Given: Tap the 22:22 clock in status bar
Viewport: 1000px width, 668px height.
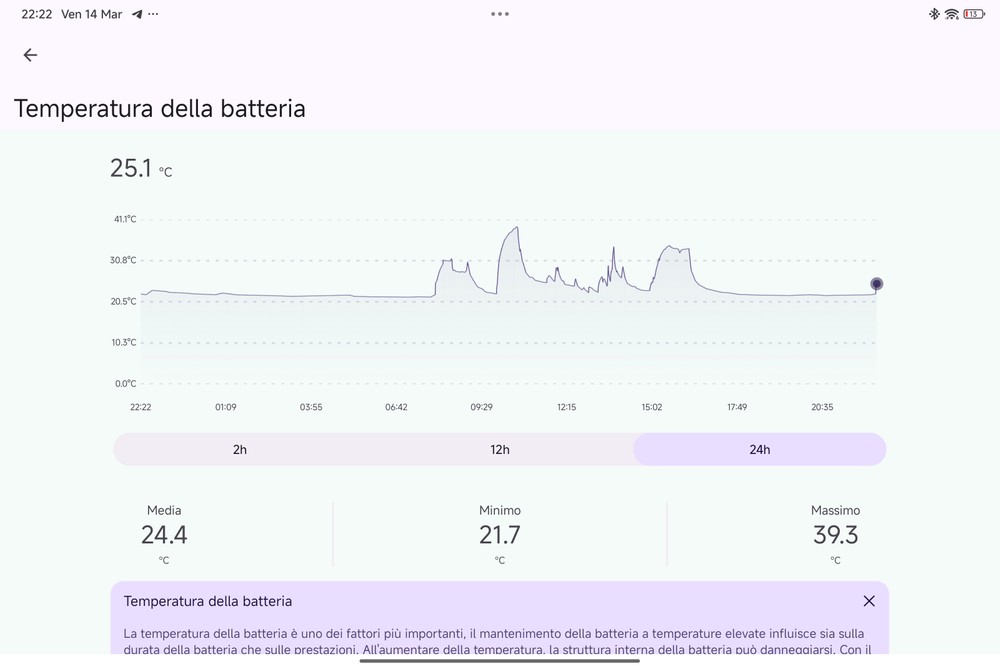Looking at the screenshot, I should click(x=37, y=14).
